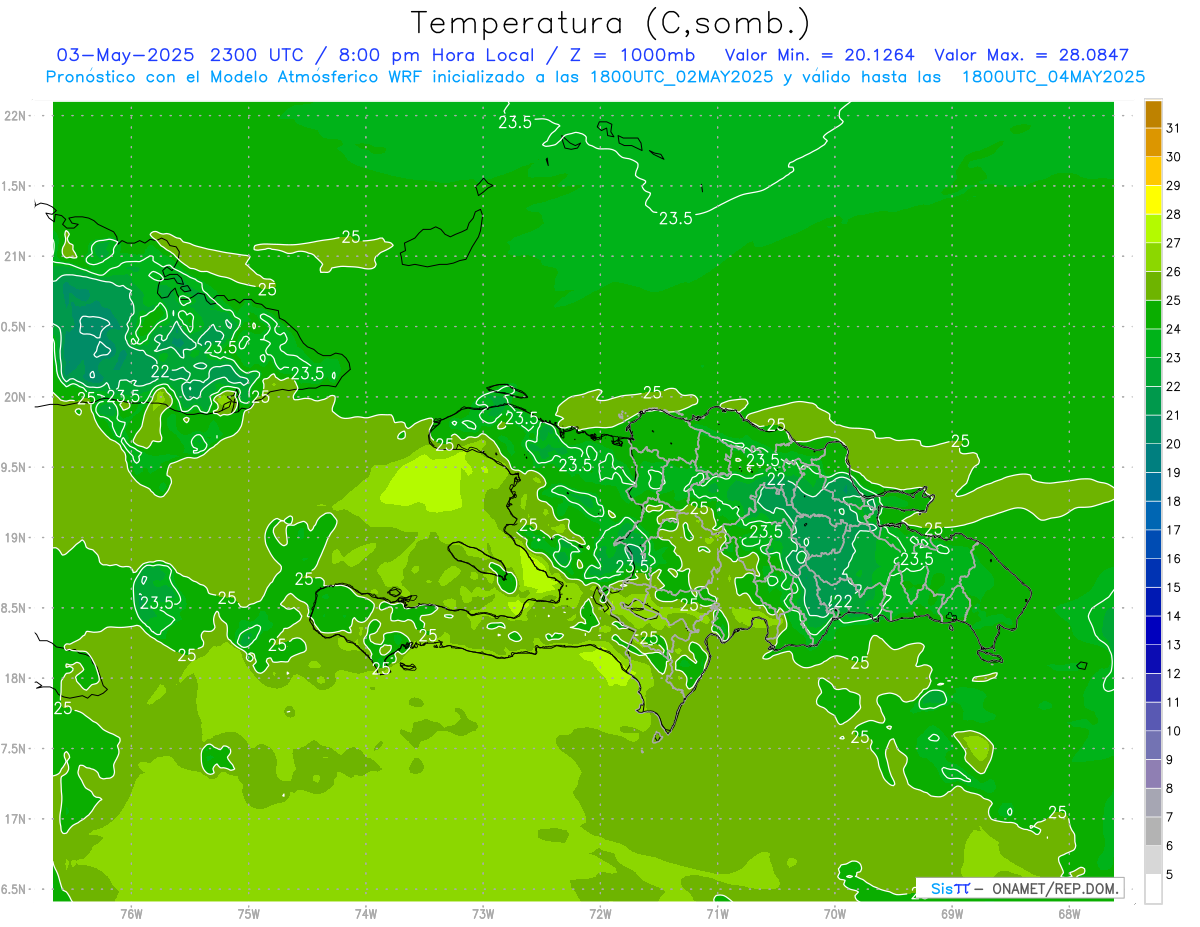The width and height of the screenshot is (1200, 927).
Task: Click the 69W longitude axis label
Action: [952, 914]
